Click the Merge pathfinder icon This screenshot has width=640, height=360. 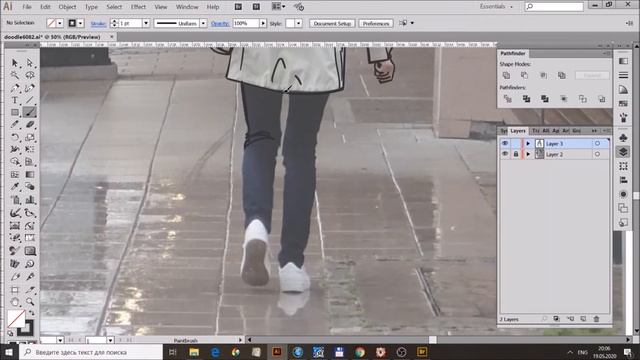pyautogui.click(x=544, y=99)
